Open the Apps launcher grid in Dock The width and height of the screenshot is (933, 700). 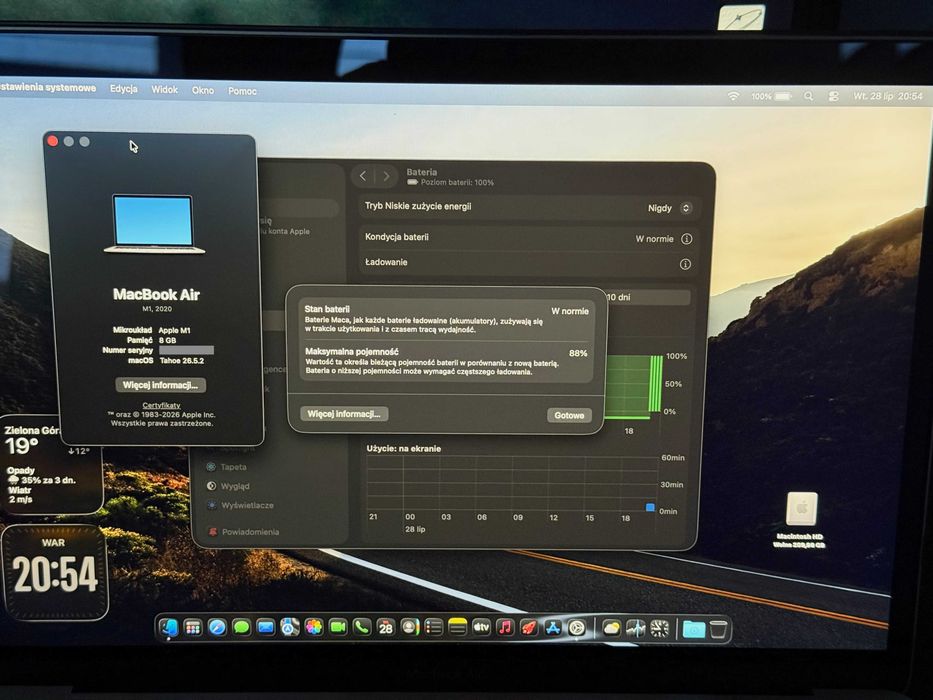[193, 627]
